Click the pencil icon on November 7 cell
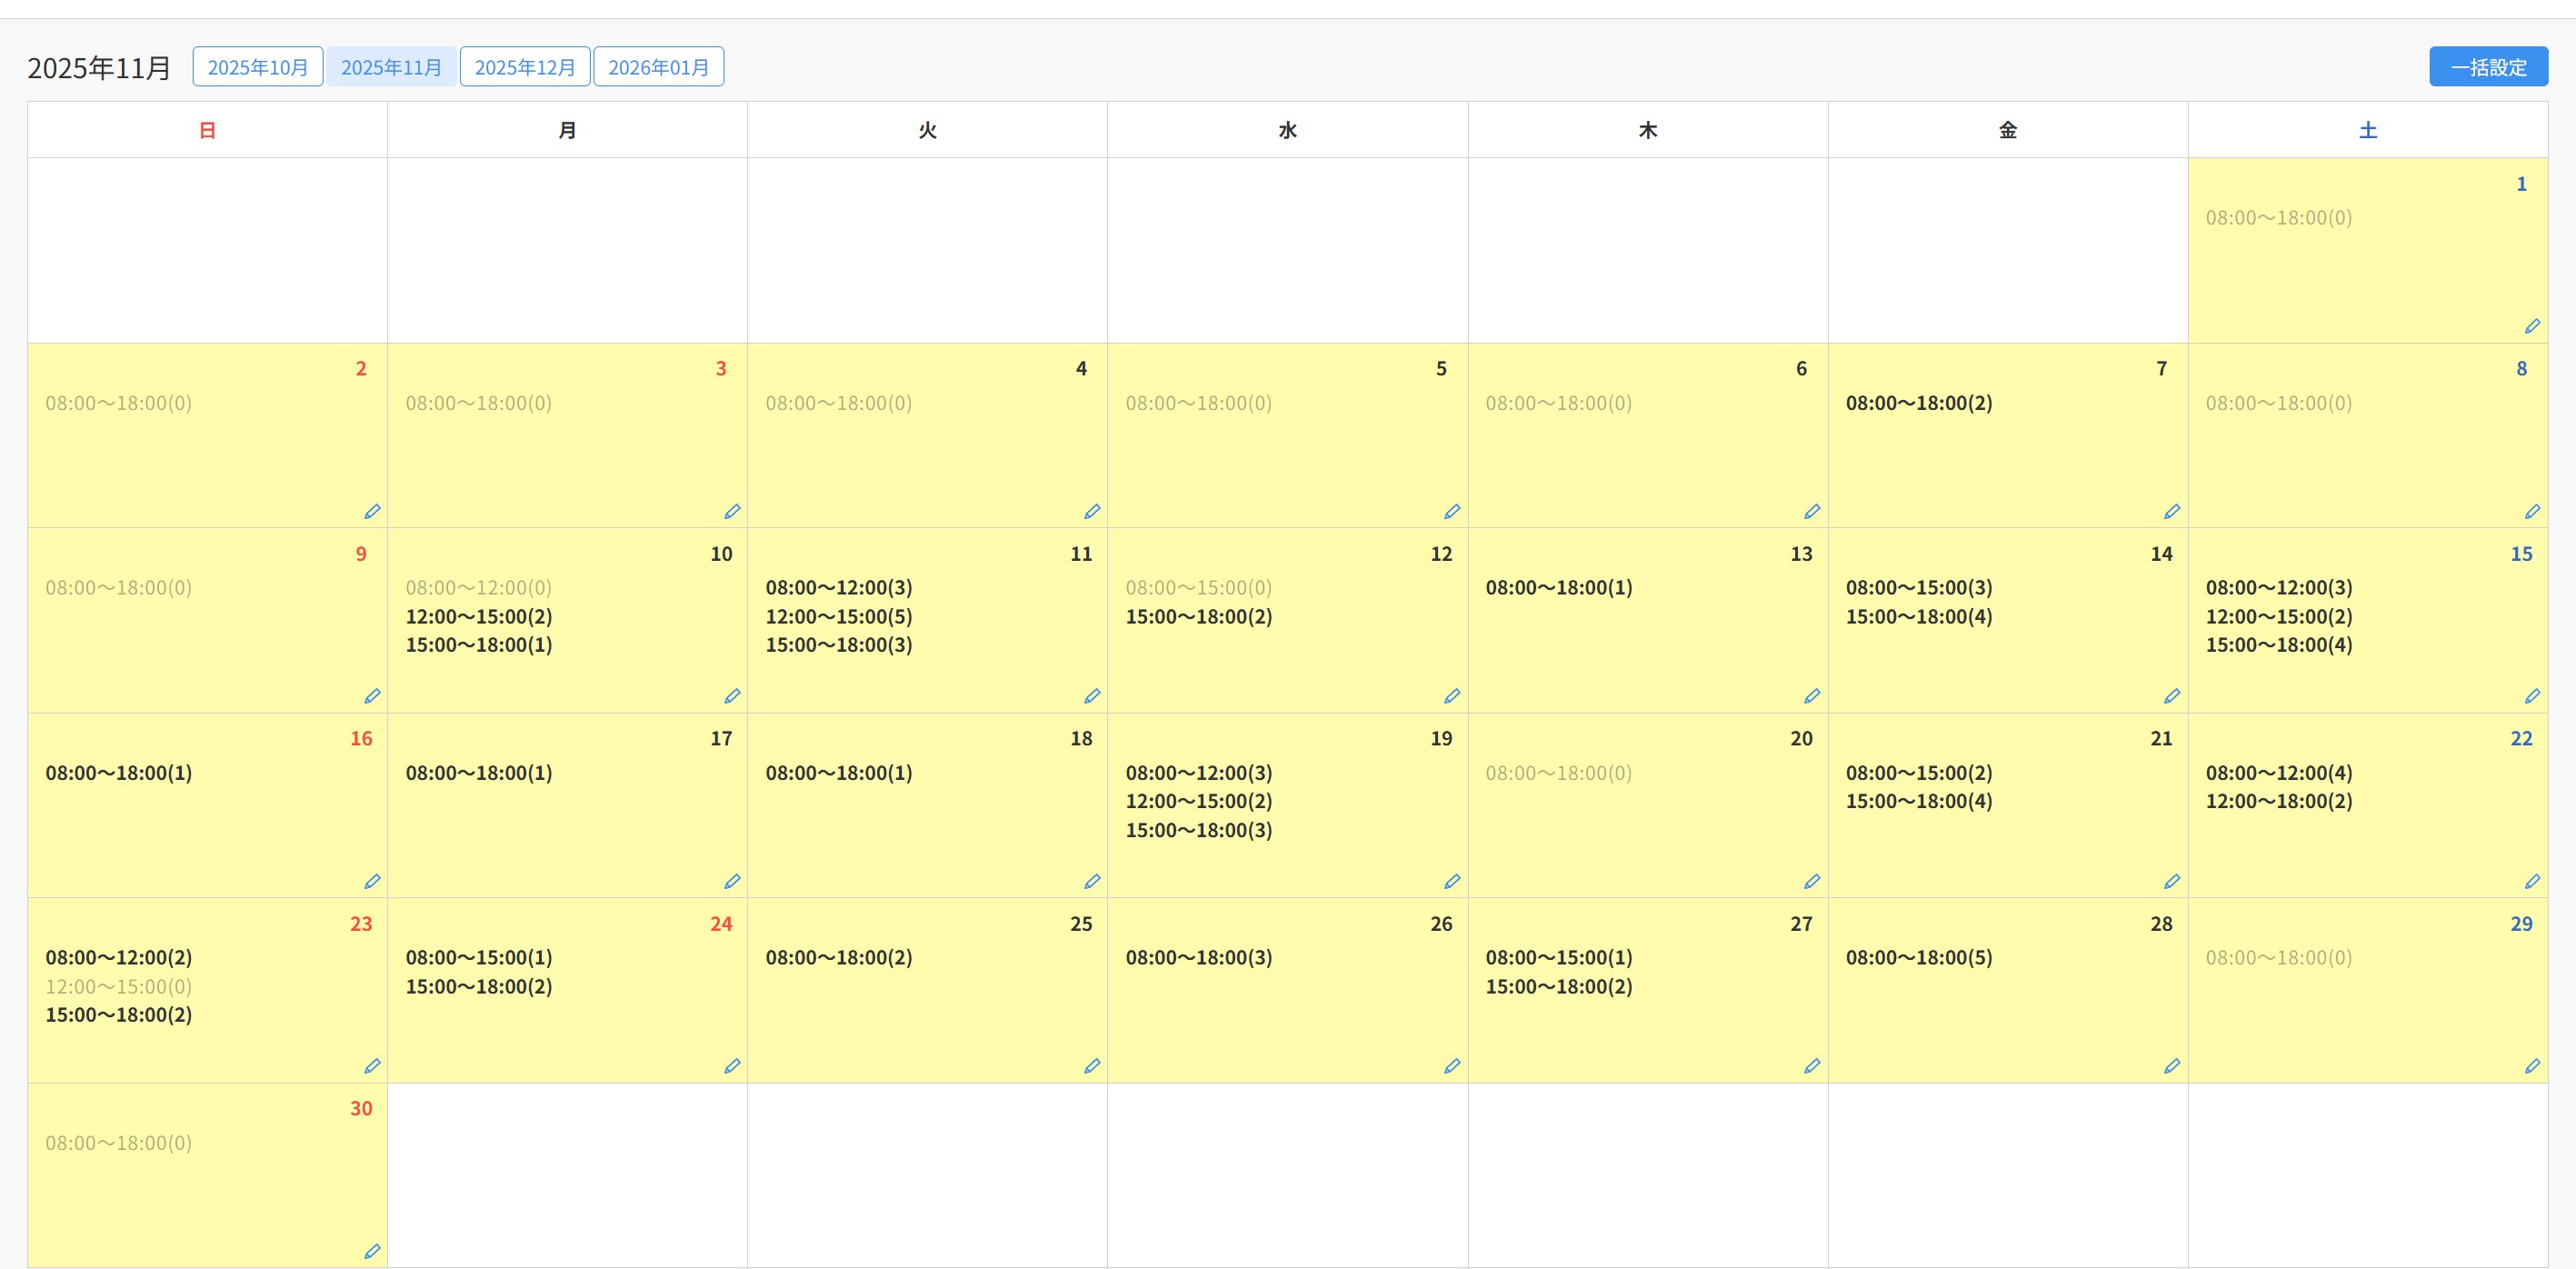 tap(2171, 511)
